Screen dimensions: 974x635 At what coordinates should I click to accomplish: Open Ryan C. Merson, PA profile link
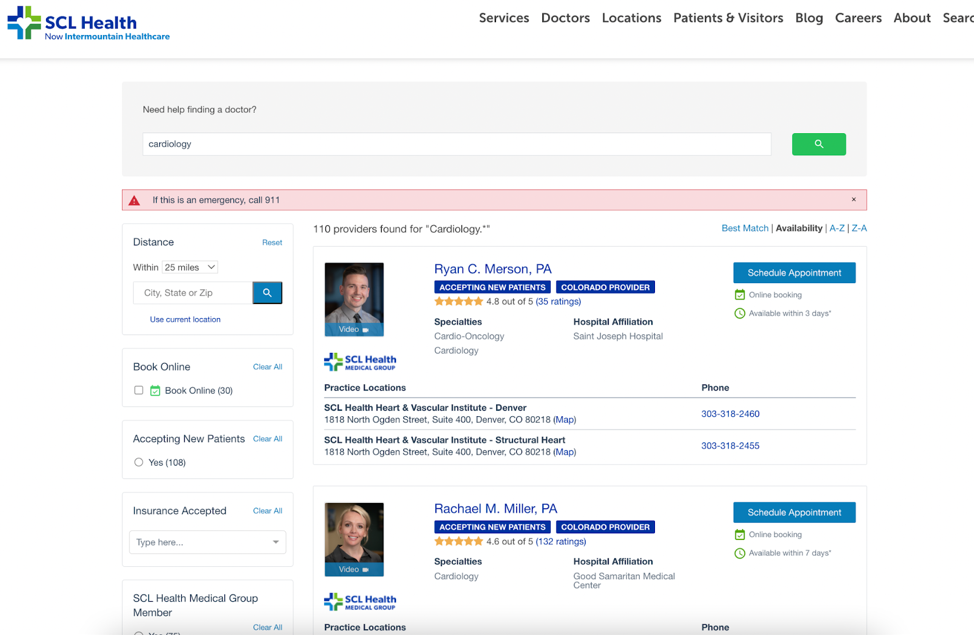493,269
